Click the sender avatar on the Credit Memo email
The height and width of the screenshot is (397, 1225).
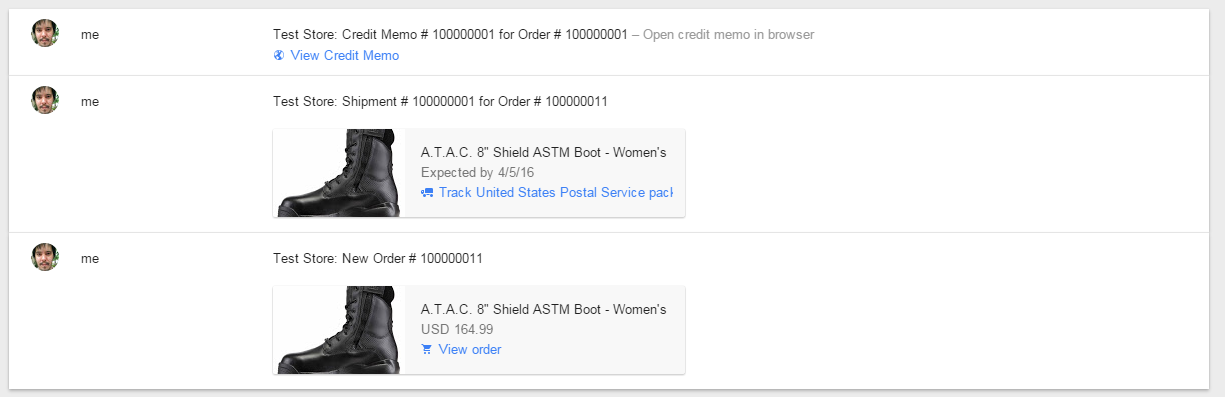click(45, 33)
